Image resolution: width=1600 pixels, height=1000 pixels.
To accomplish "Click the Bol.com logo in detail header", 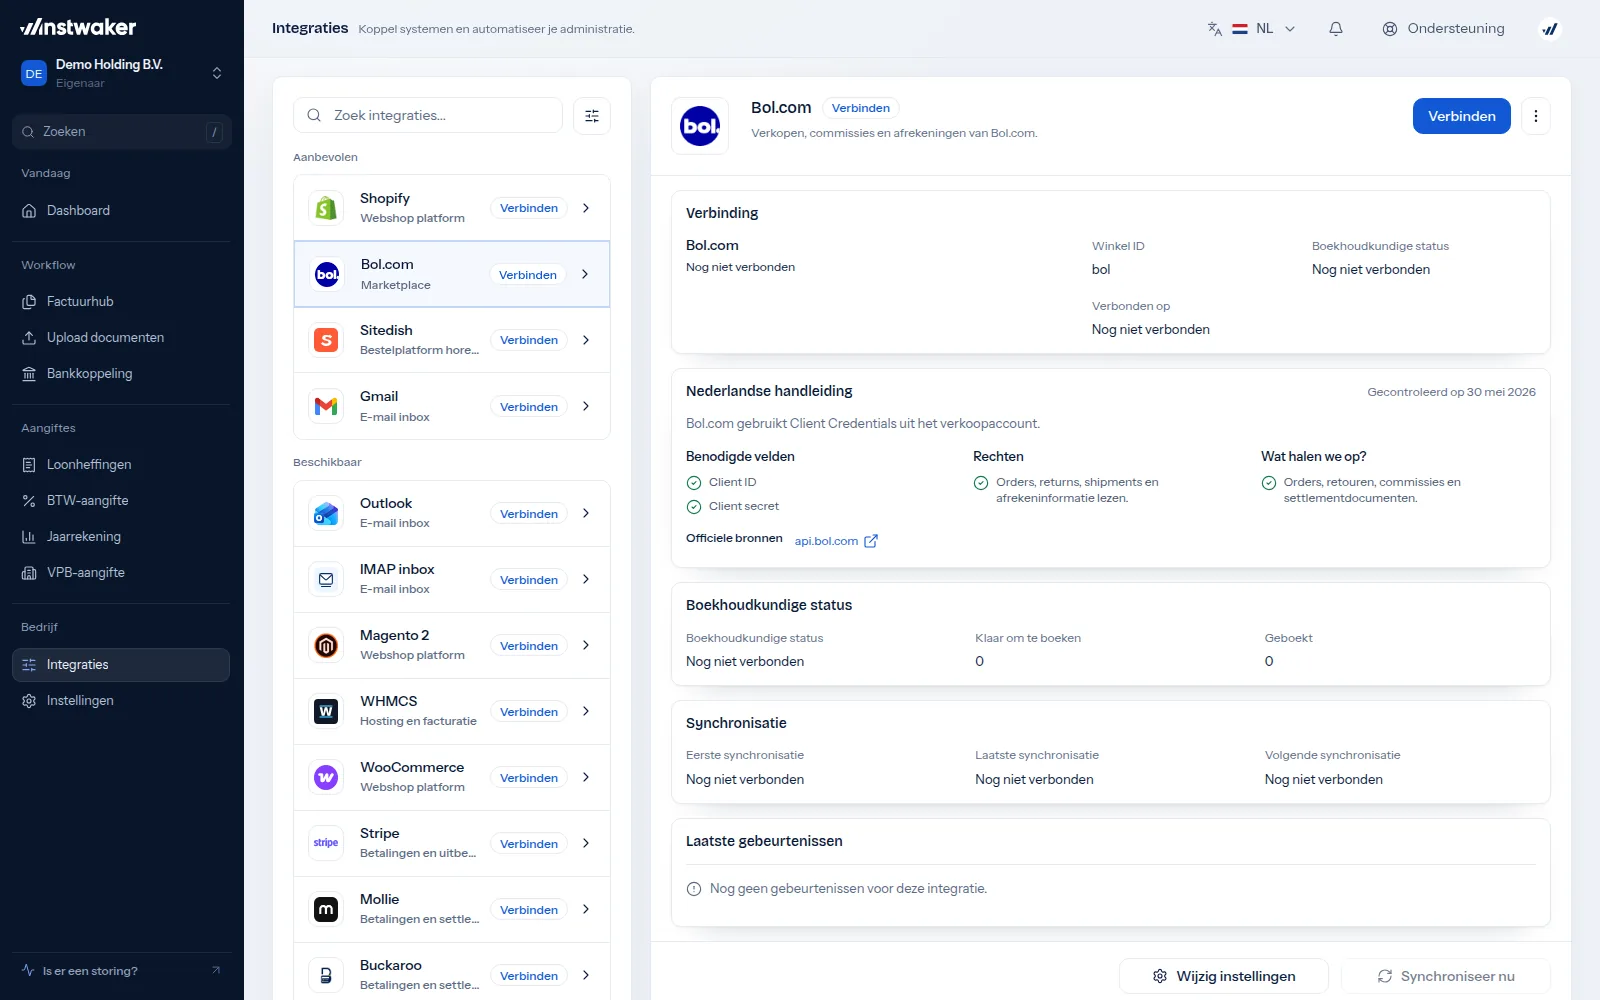I will [x=700, y=126].
